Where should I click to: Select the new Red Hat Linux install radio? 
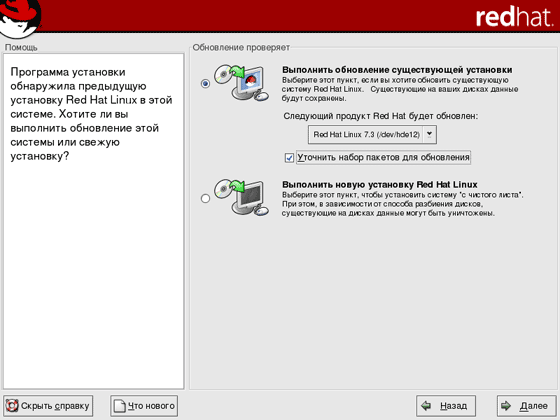205,198
